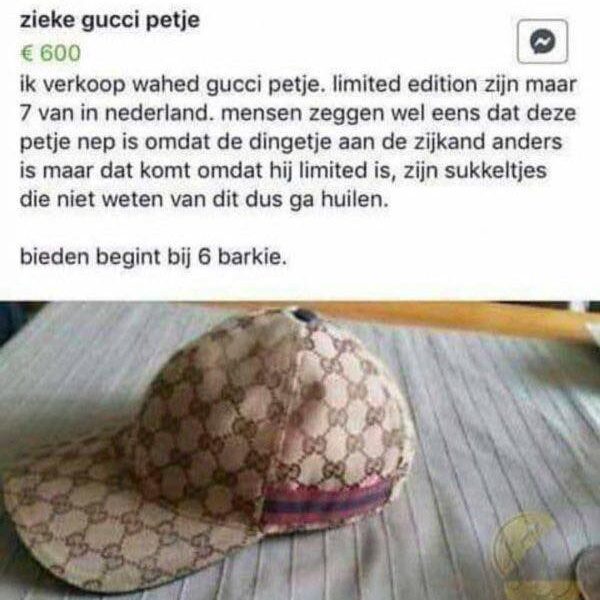
Task: Click the word 'sukkeltjes' in the description
Action: point(496,171)
